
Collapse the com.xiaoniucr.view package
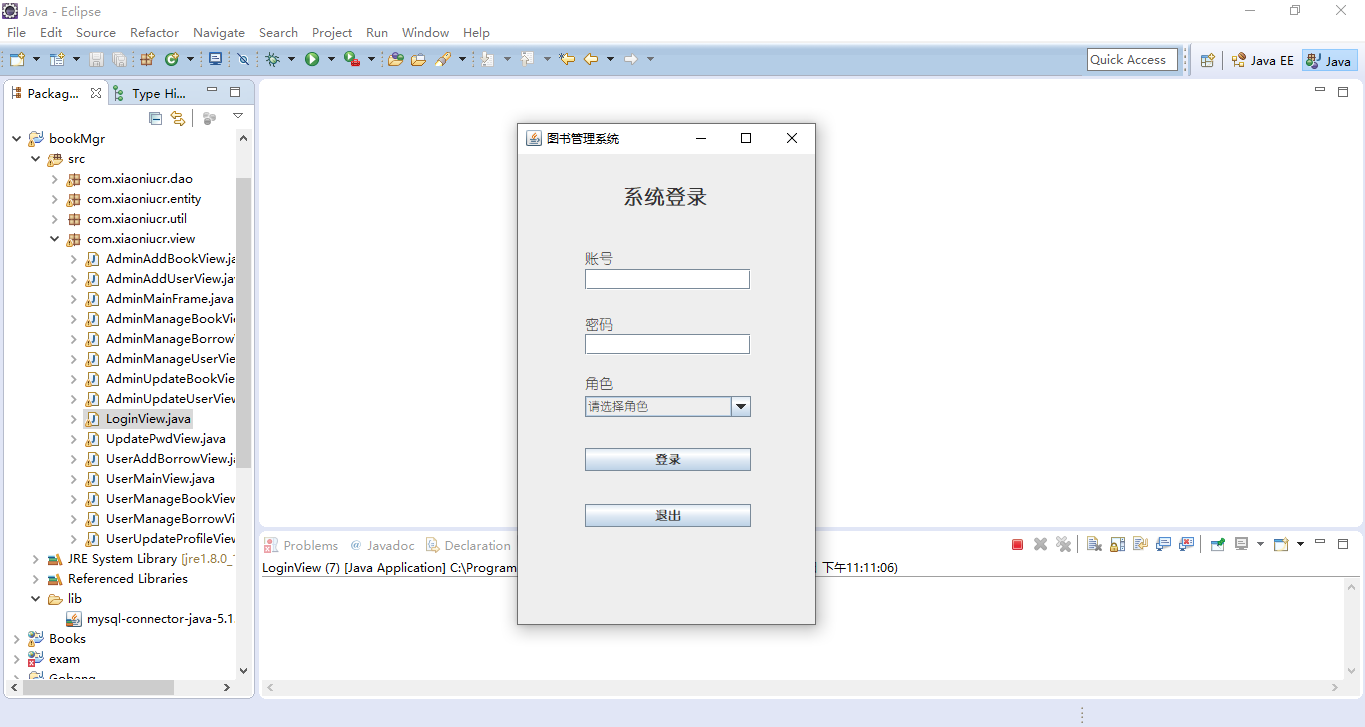click(54, 239)
